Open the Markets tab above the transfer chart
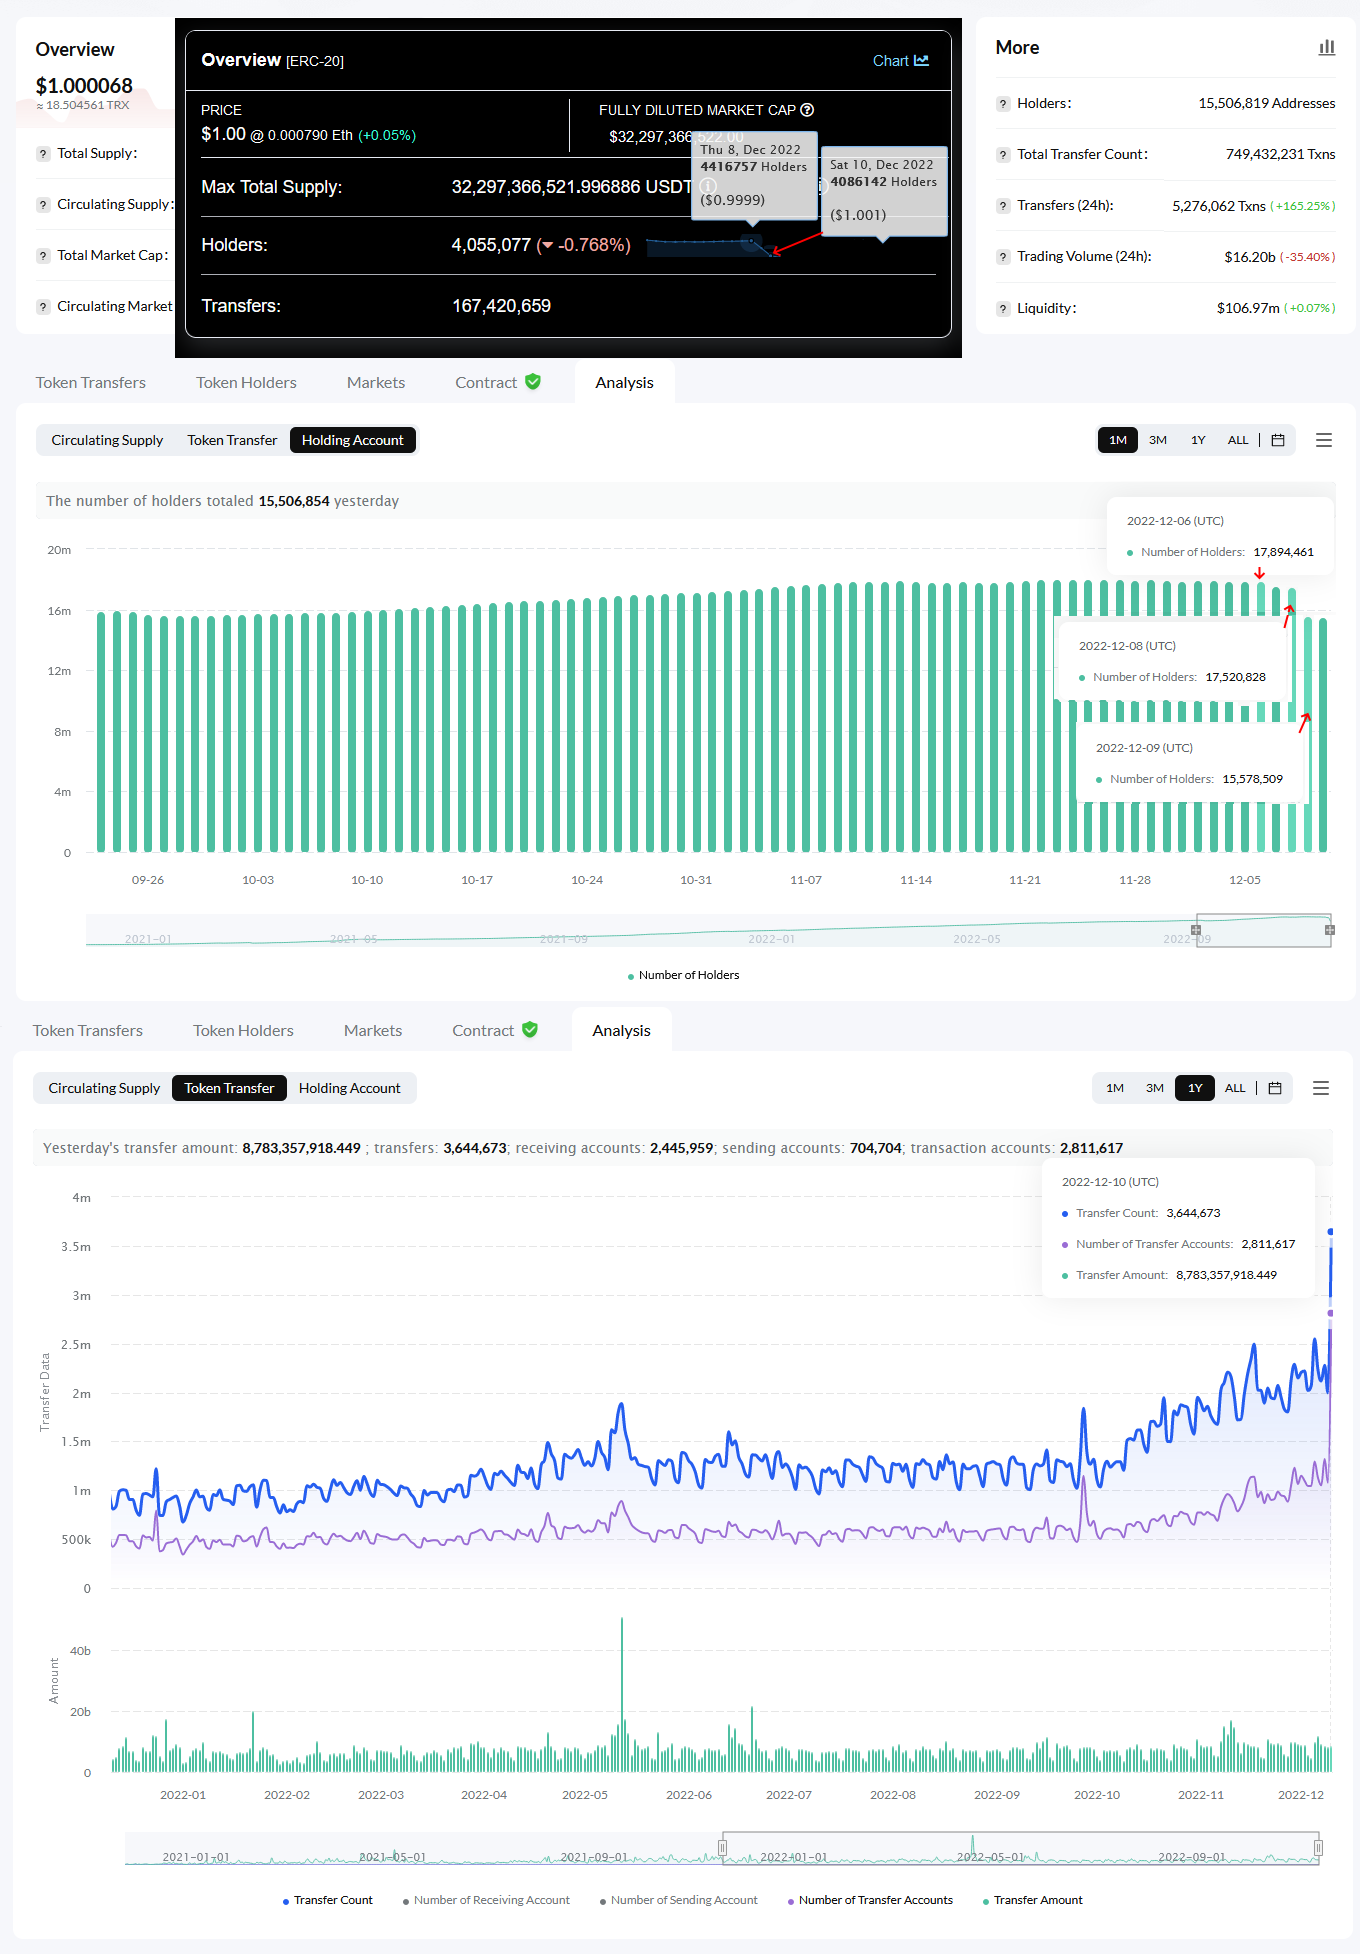 point(373,1031)
